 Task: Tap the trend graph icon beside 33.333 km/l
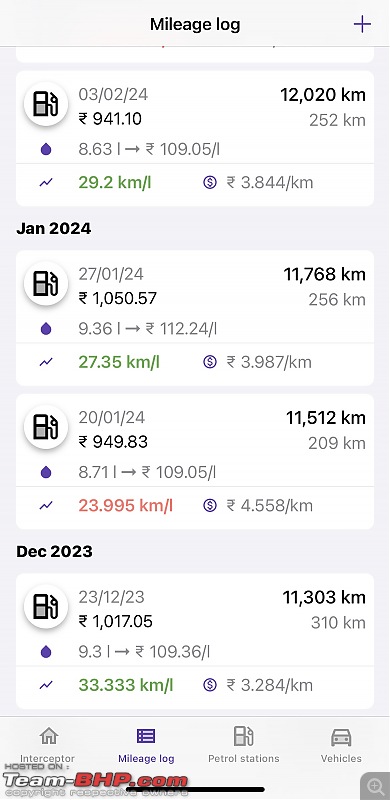46,685
